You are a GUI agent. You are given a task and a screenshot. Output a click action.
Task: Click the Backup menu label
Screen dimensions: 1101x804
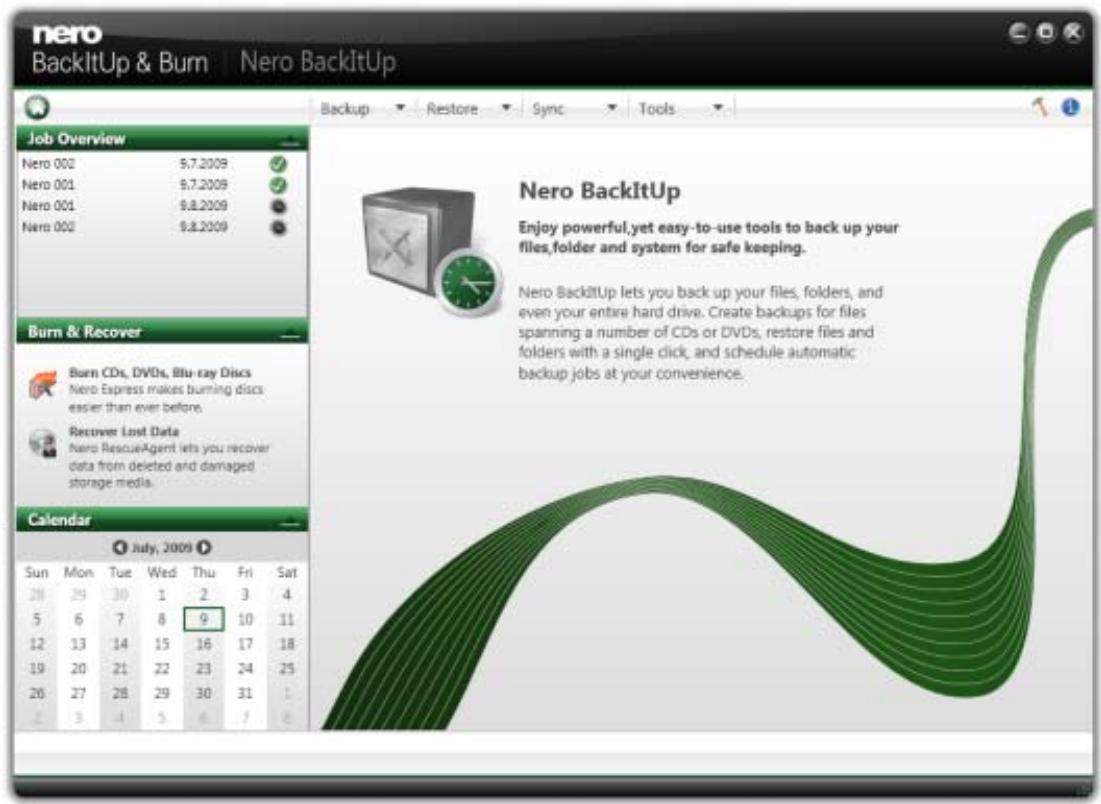pyautogui.click(x=345, y=109)
